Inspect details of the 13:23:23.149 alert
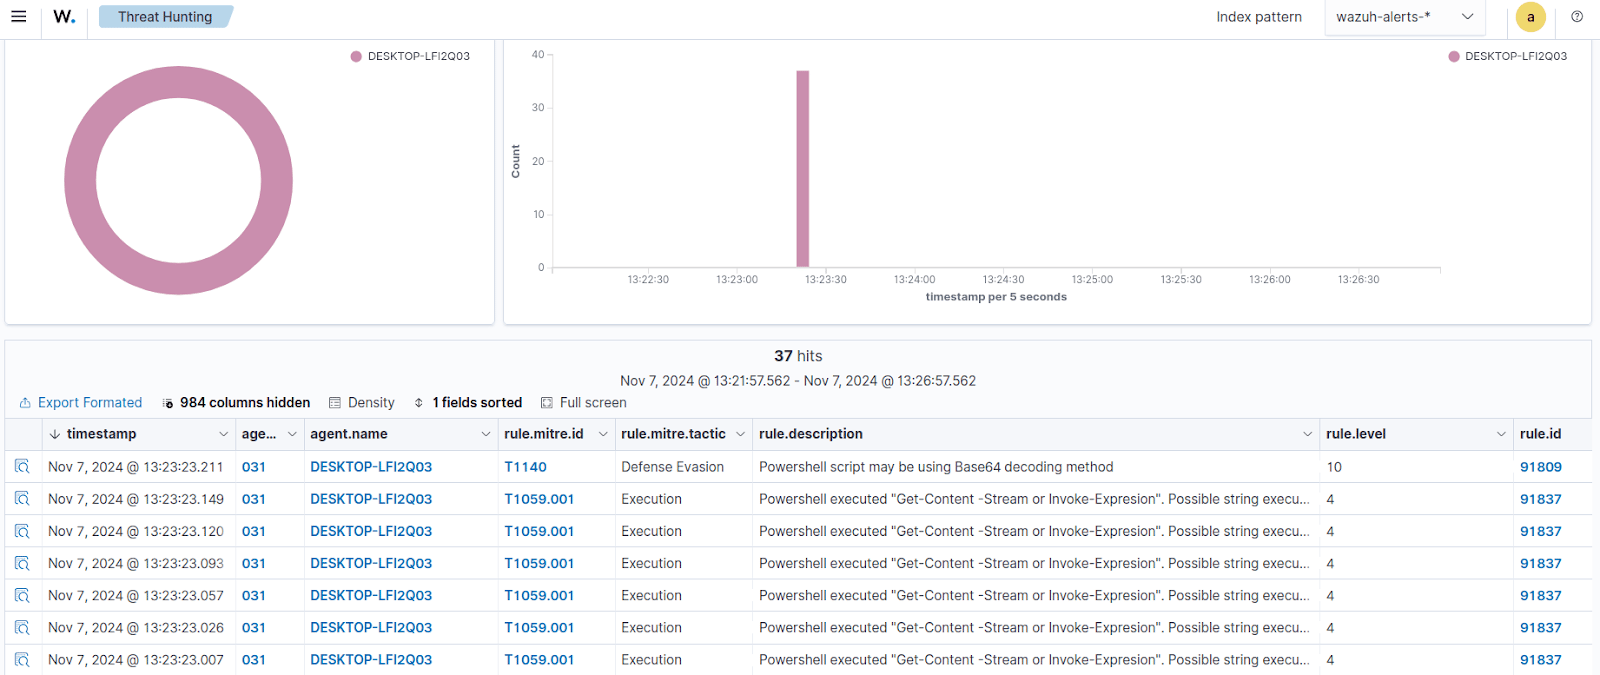 pyautogui.click(x=22, y=499)
